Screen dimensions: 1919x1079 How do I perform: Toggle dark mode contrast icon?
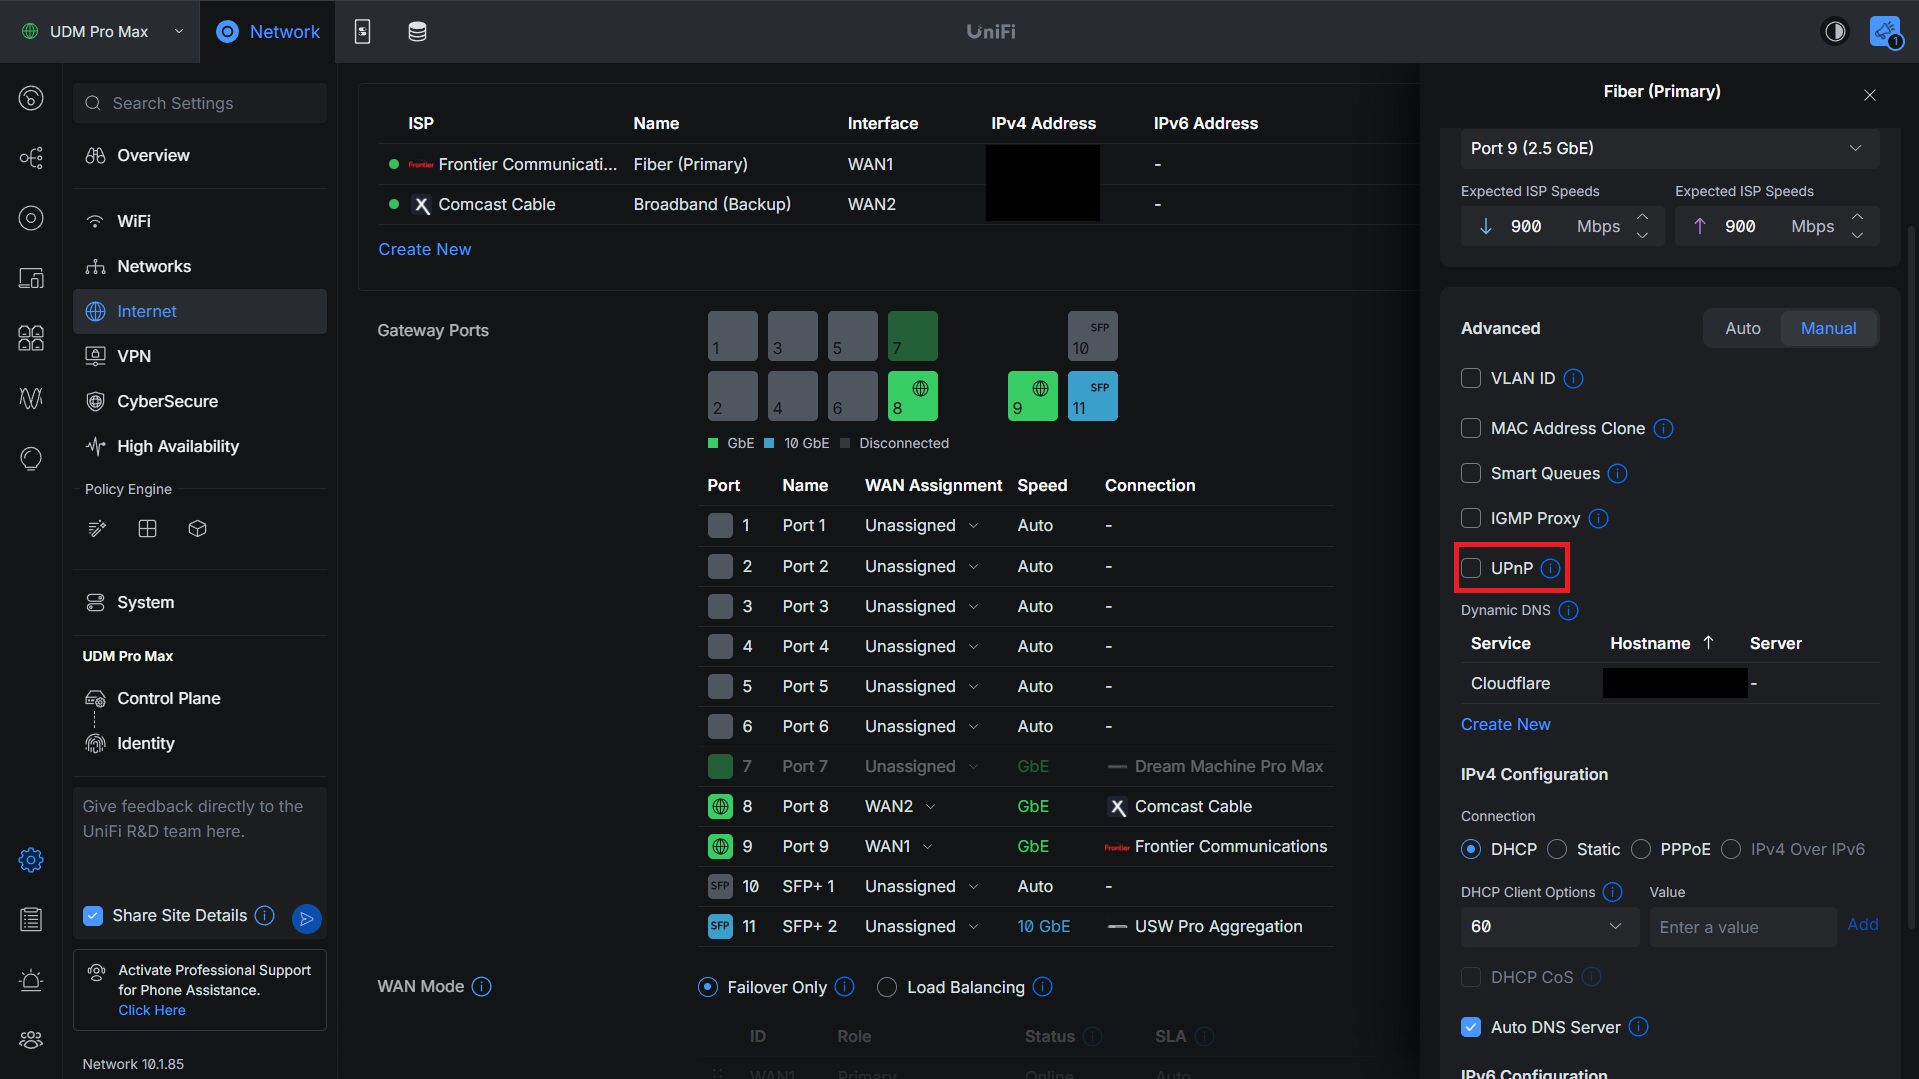1835,32
